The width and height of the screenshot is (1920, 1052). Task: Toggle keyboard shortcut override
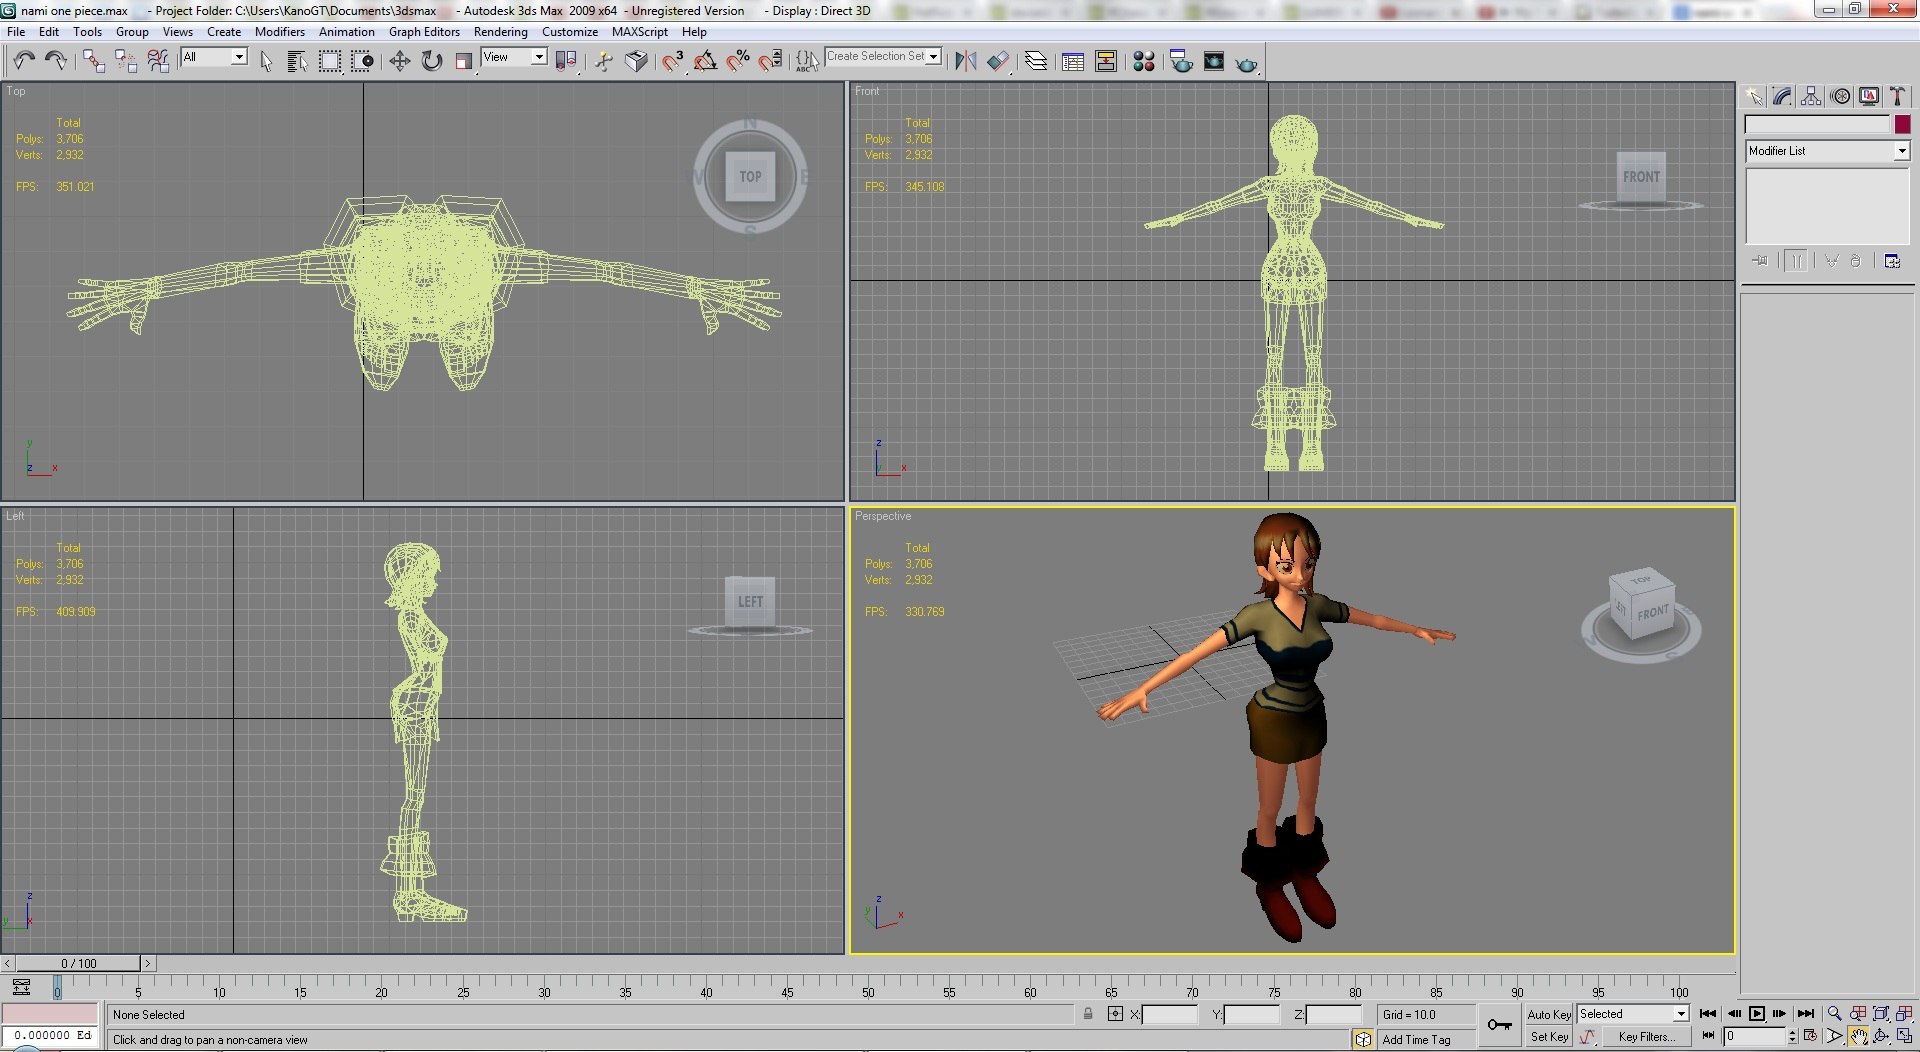pos(636,62)
